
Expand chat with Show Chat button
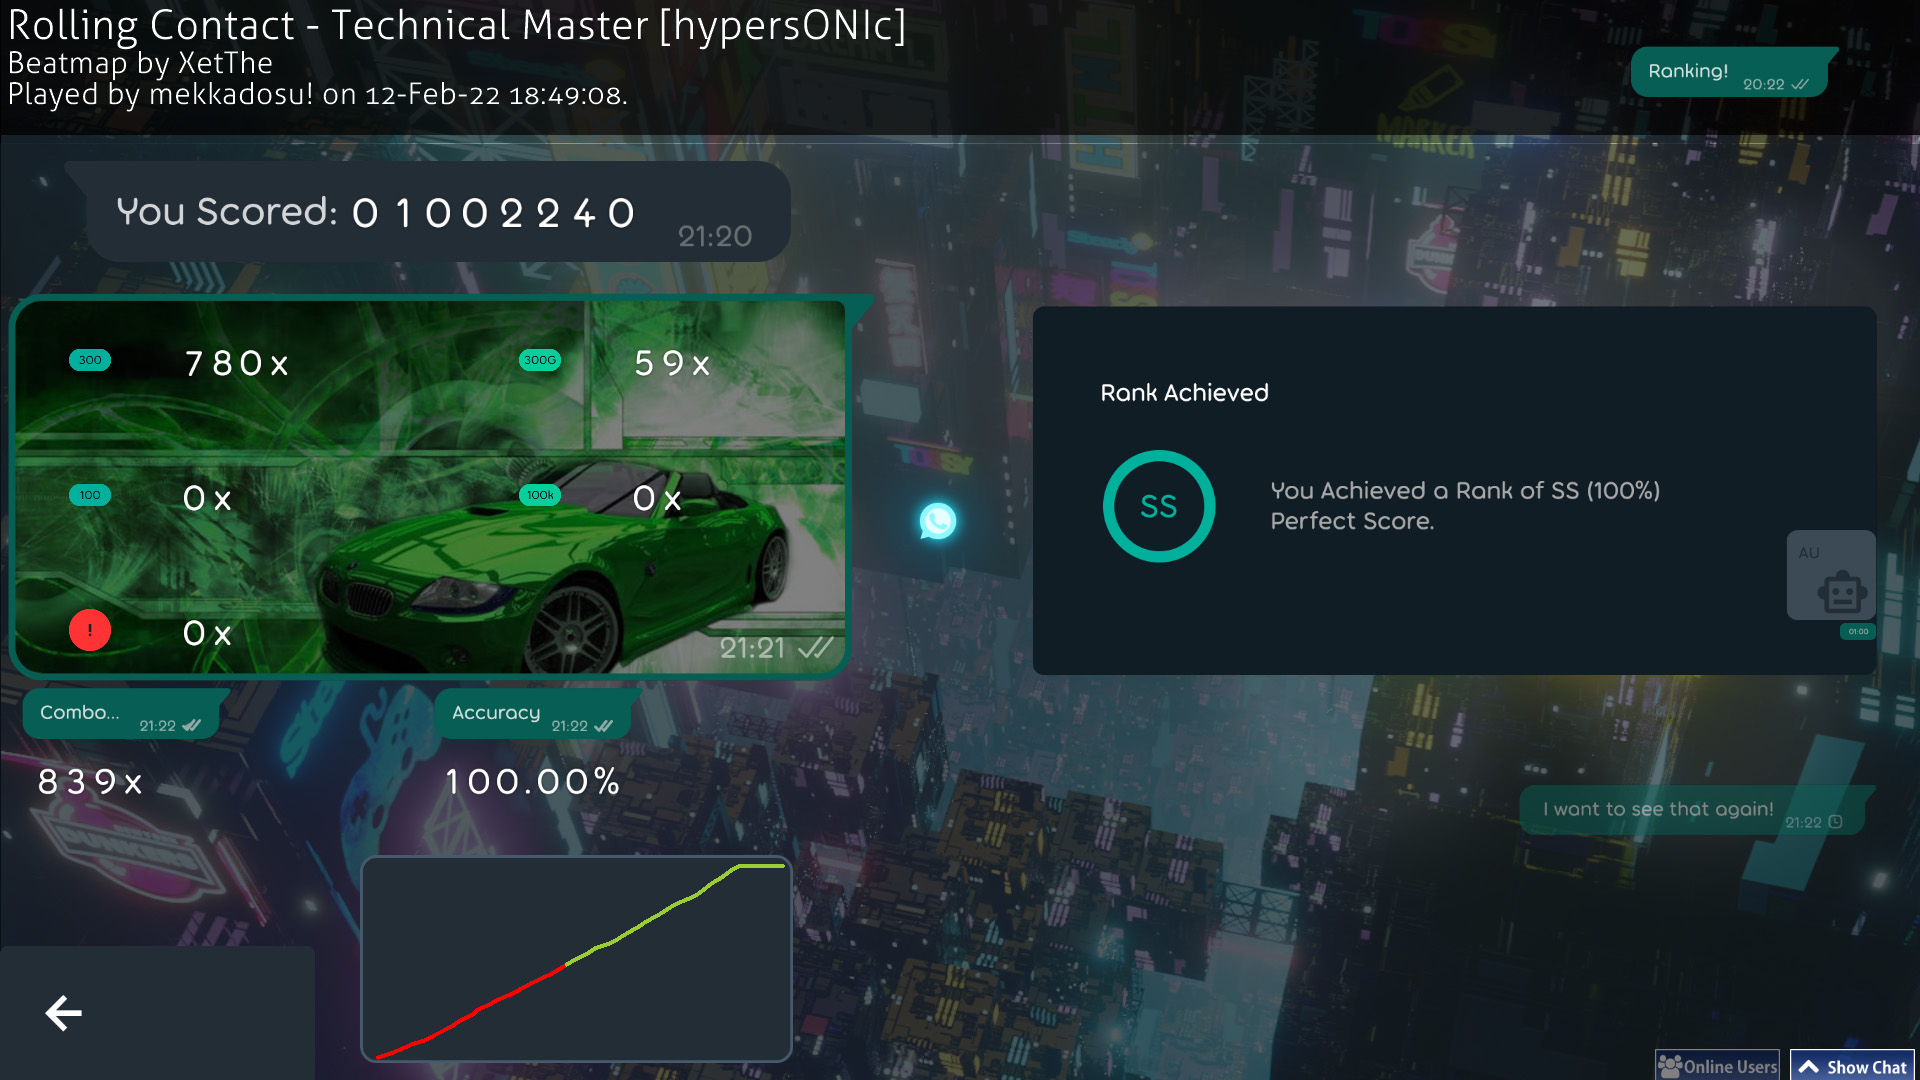pos(1853,1066)
